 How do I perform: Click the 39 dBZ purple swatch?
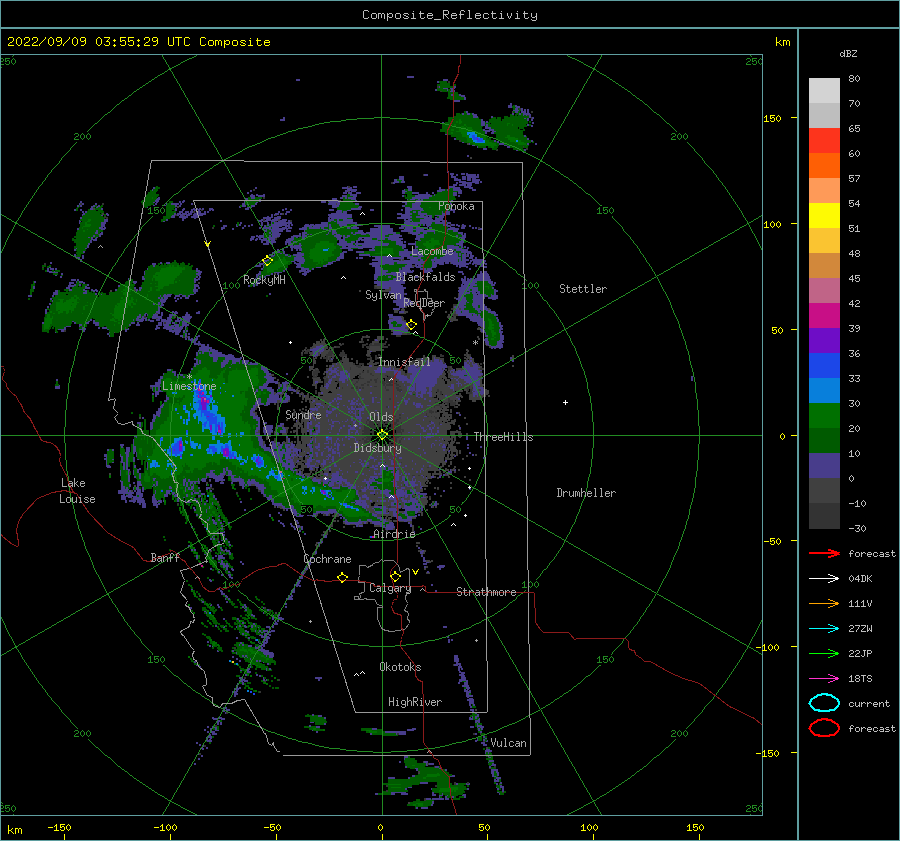[824, 340]
